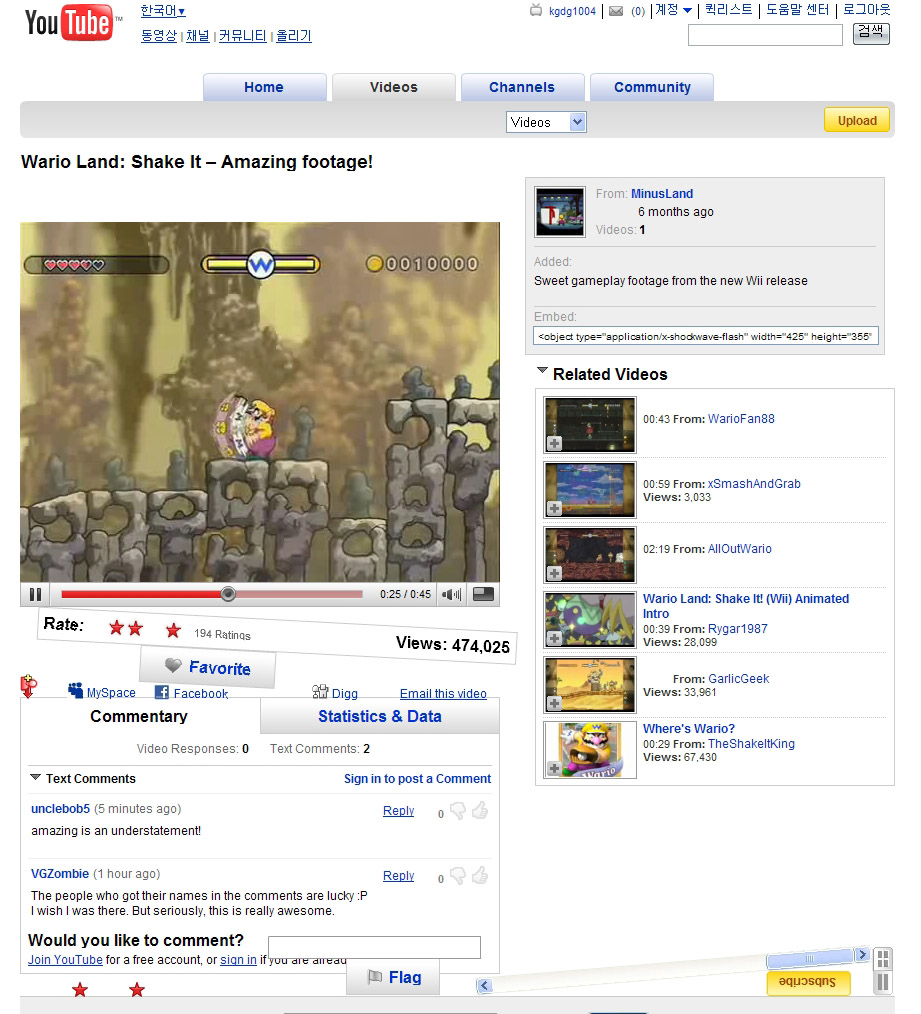Add xSmashAndGrab's video to the queue via plus icon
921x1014 pixels.
(554, 508)
